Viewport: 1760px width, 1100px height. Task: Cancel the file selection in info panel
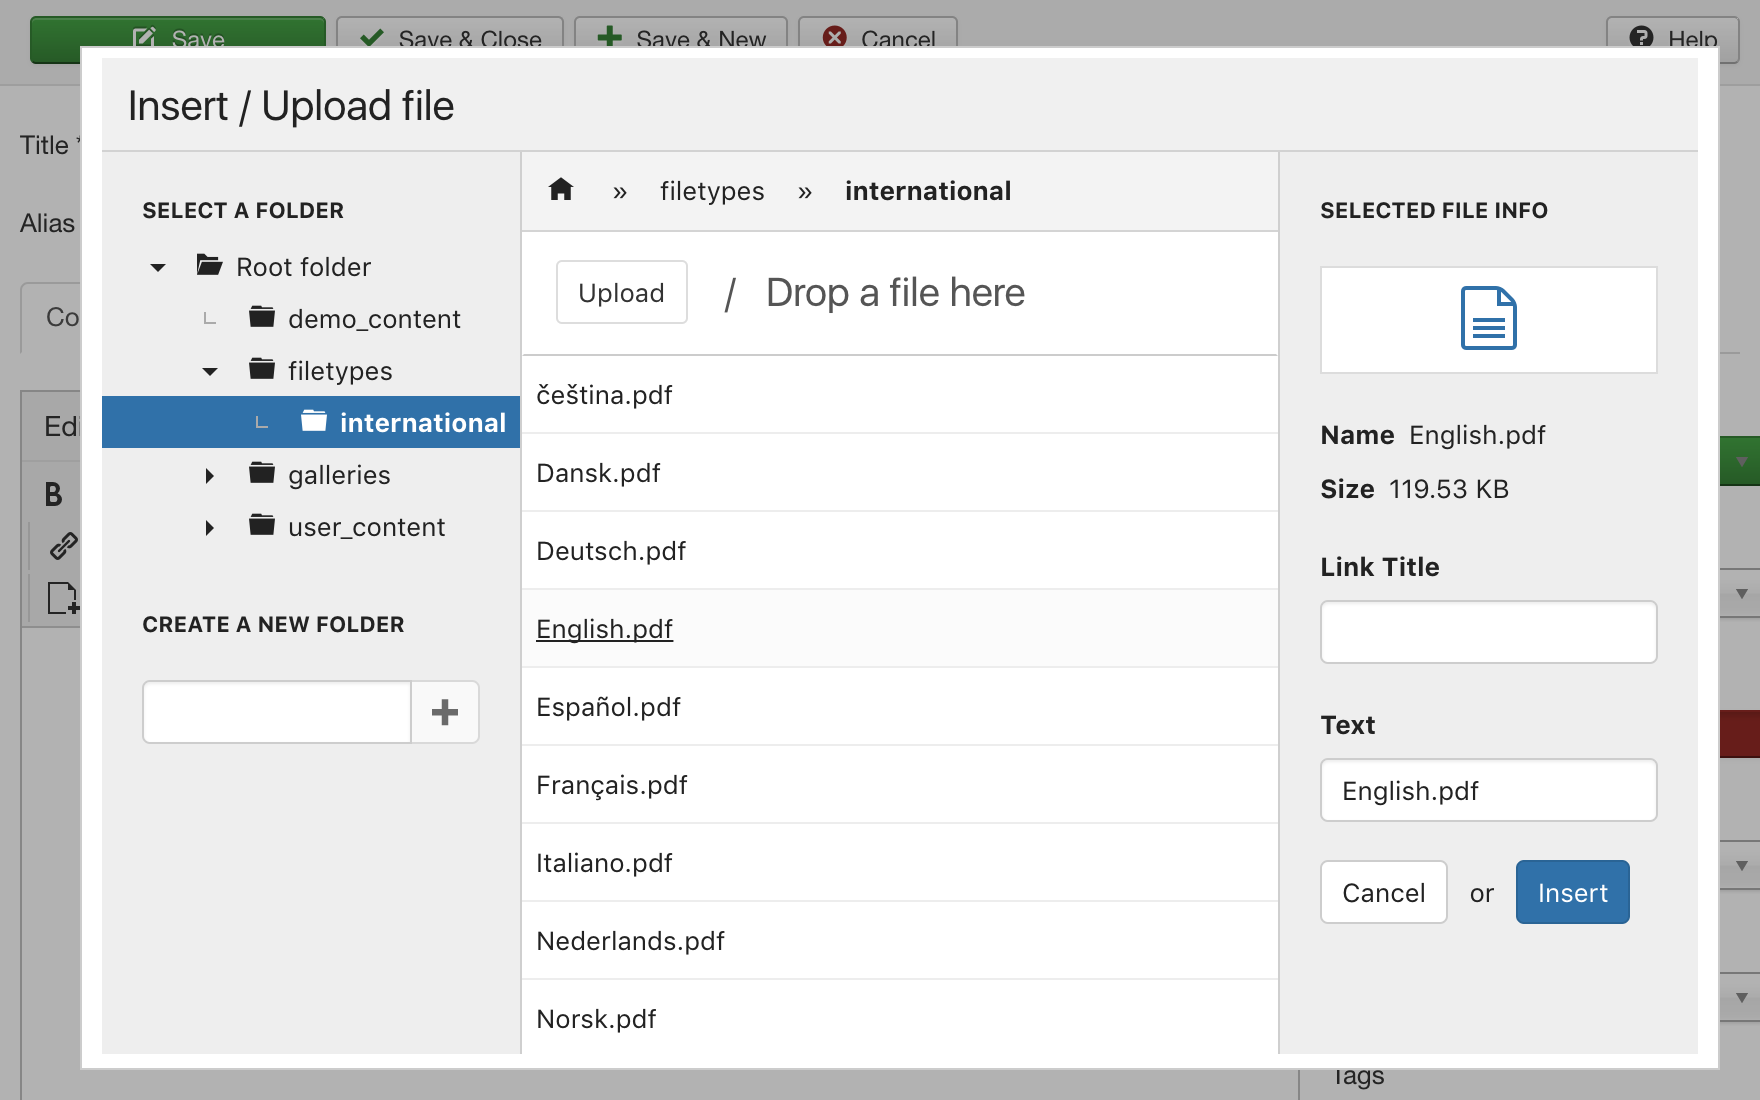point(1383,892)
